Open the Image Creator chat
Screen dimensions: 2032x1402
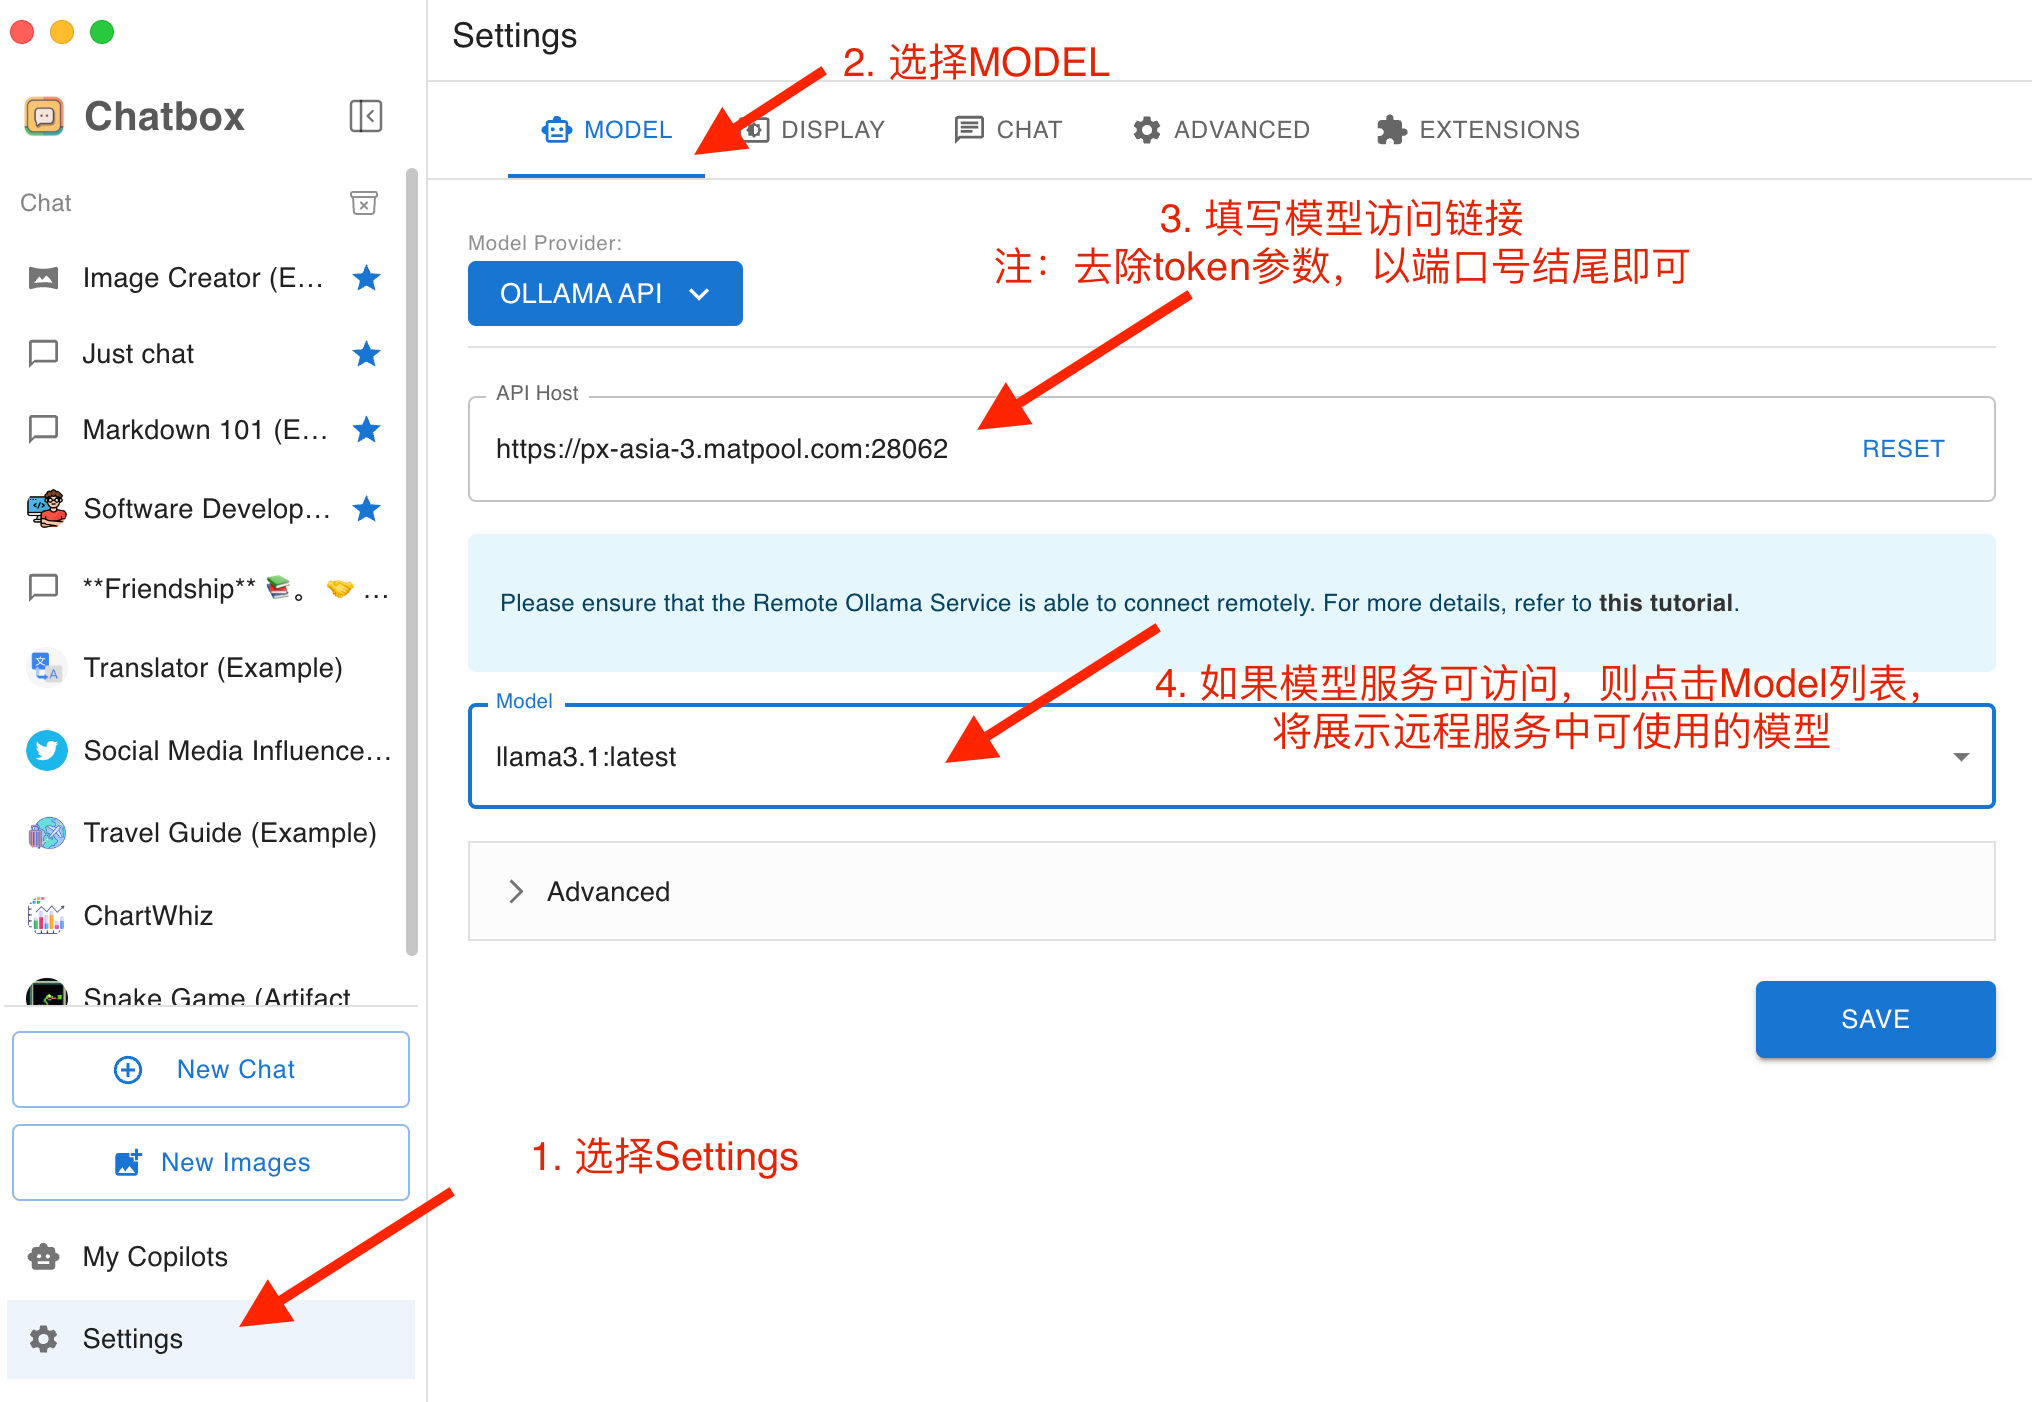(205, 277)
